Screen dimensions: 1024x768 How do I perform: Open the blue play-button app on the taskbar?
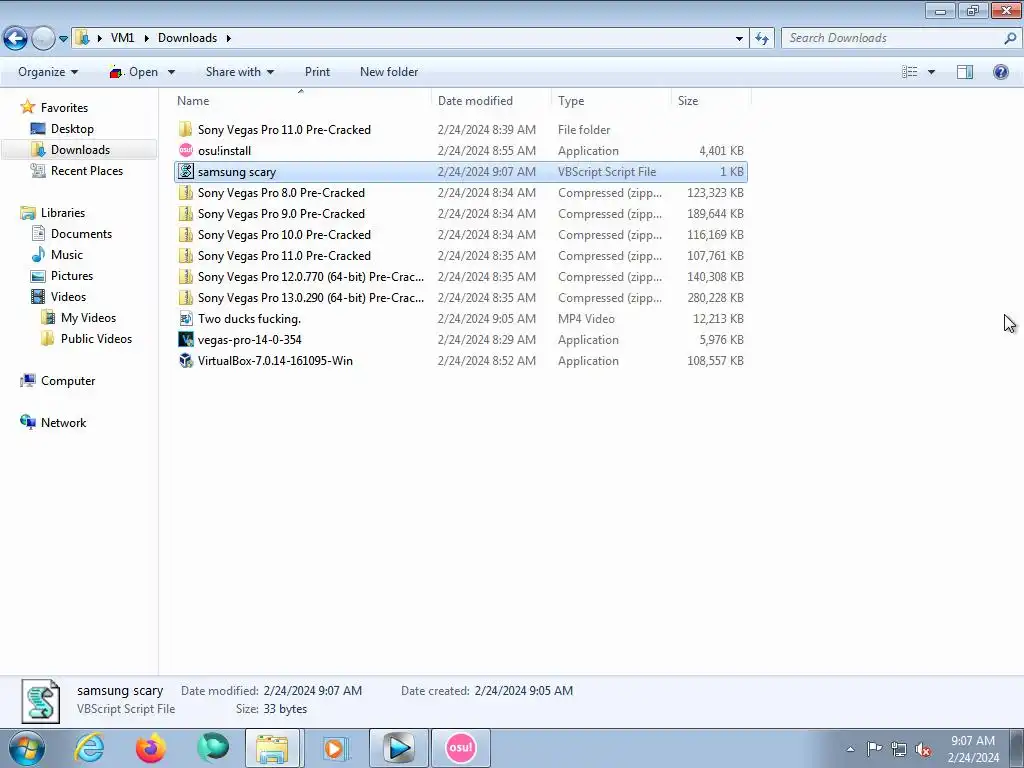click(399, 748)
